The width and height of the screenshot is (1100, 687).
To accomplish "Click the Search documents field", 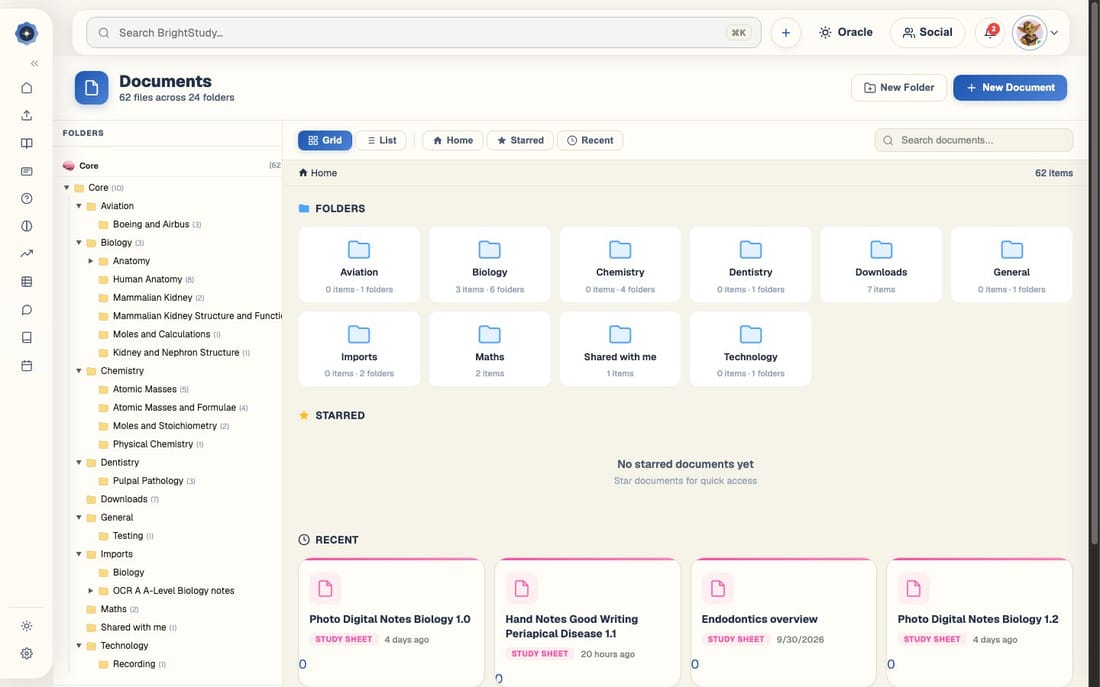I will [x=973, y=140].
